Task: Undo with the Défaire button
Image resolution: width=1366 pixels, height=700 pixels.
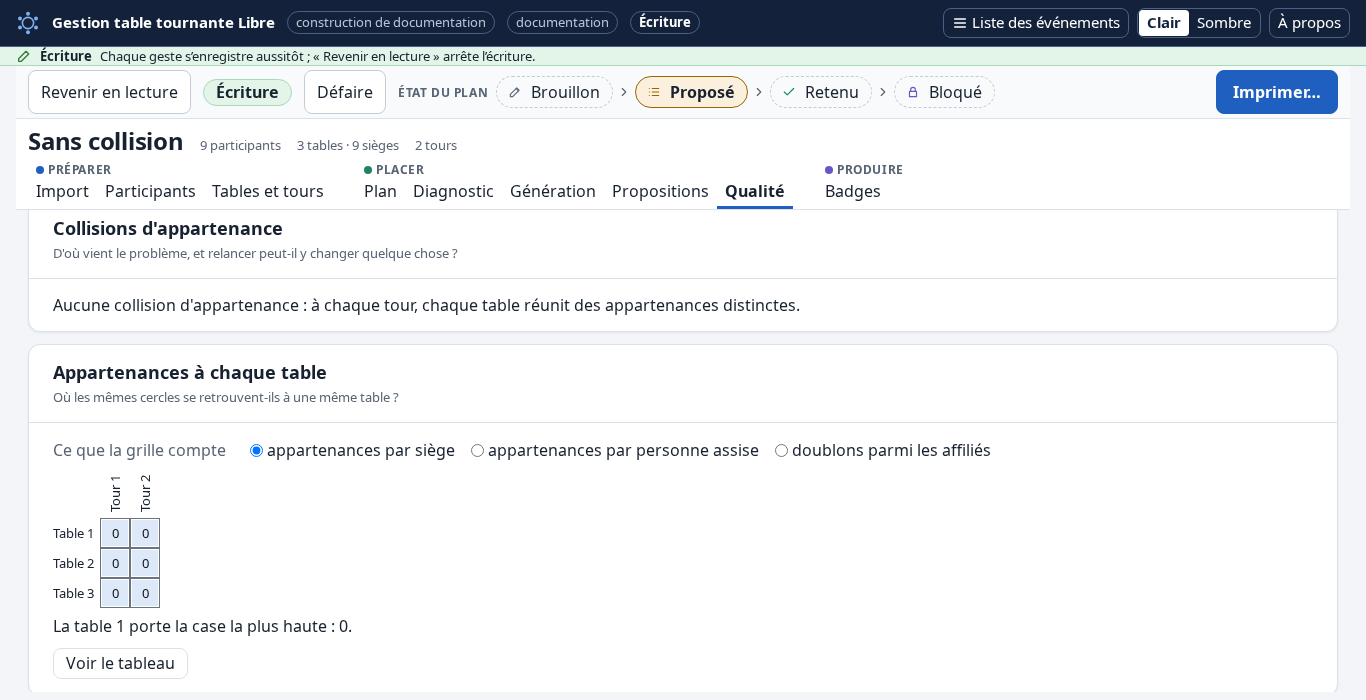Action: click(x=345, y=92)
